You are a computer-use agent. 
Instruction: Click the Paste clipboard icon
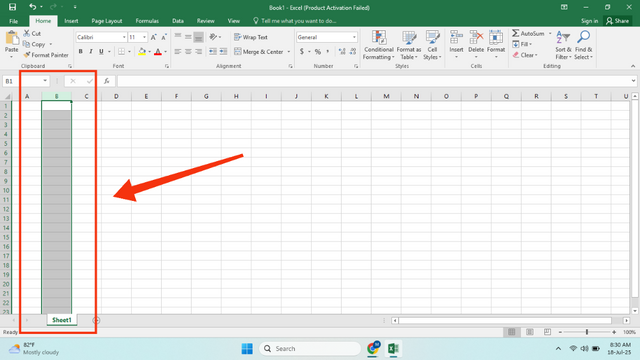(x=12, y=38)
